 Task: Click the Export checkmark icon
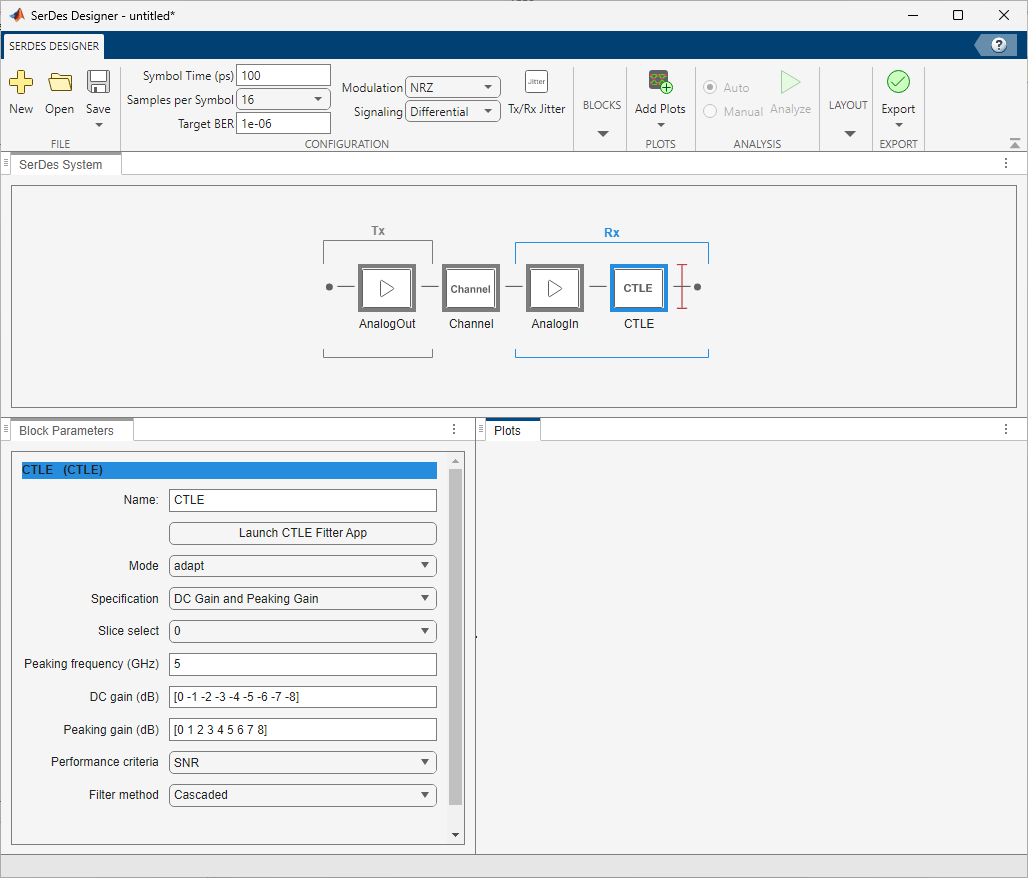coord(897,83)
